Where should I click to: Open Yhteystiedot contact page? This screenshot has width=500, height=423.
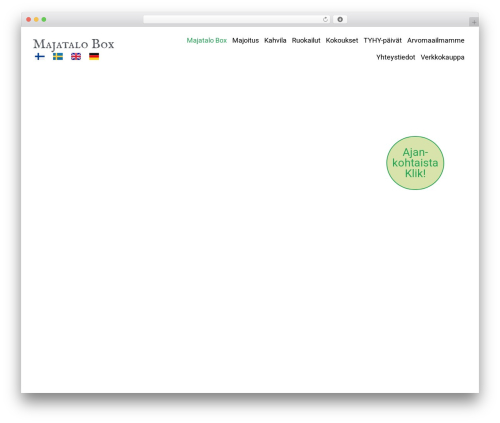click(396, 57)
